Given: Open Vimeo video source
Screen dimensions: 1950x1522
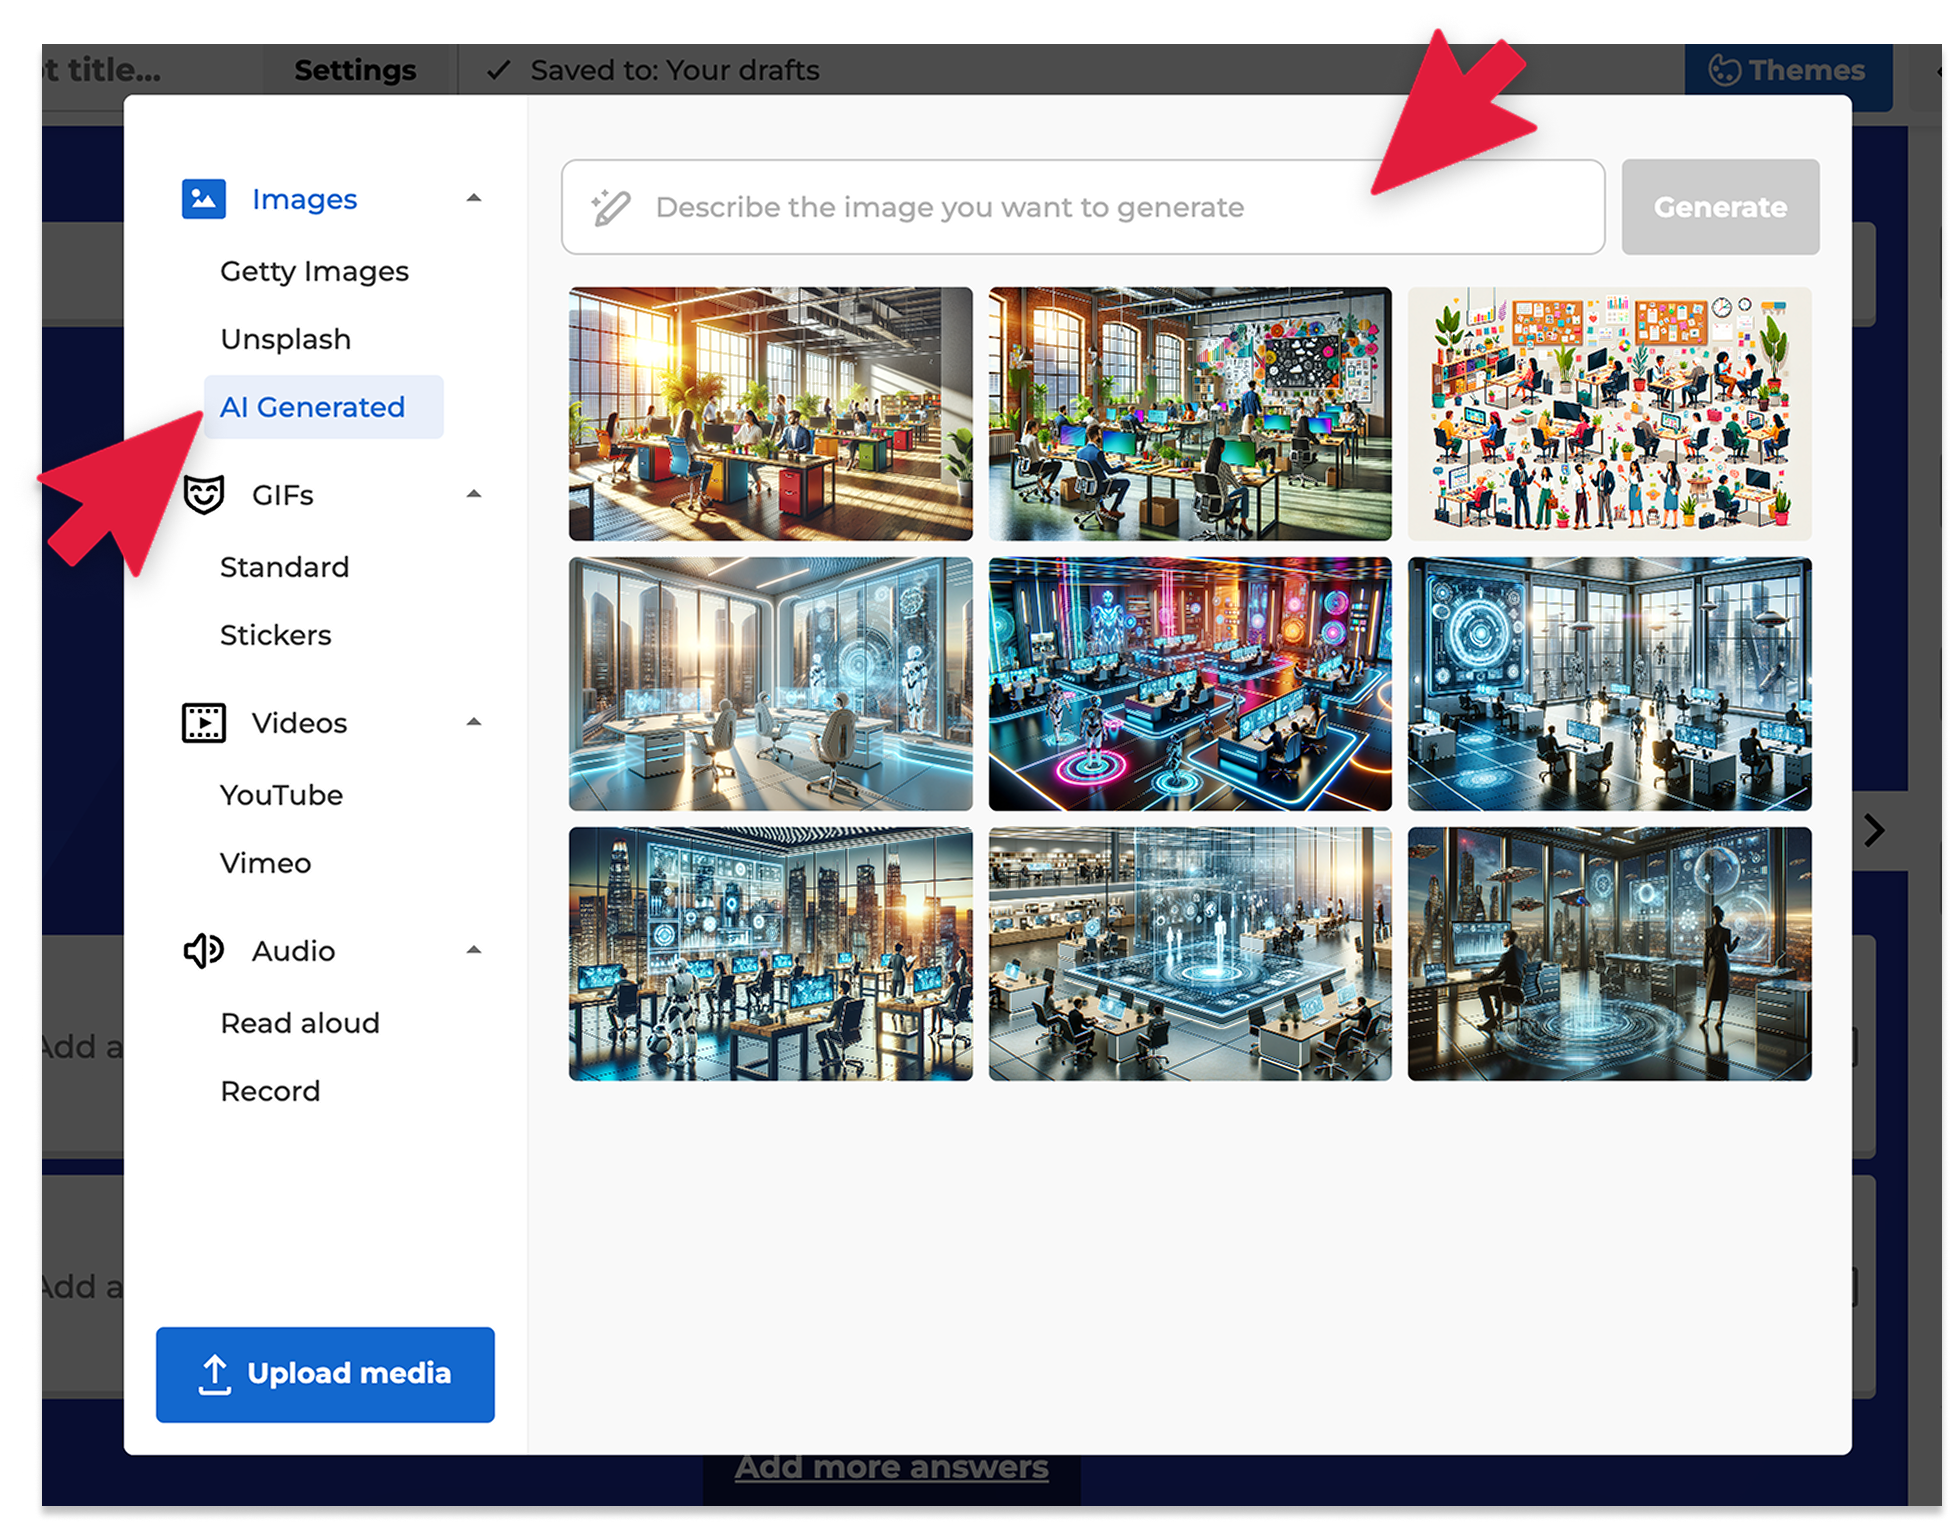Looking at the screenshot, I should (265, 863).
